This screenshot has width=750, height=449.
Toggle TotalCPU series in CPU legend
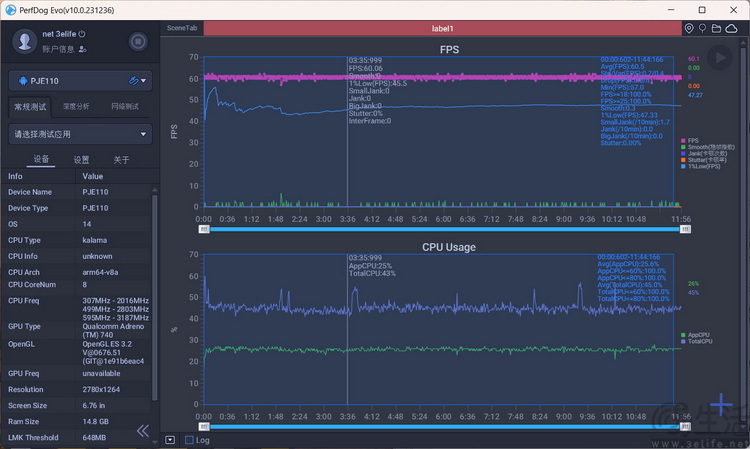click(x=698, y=342)
